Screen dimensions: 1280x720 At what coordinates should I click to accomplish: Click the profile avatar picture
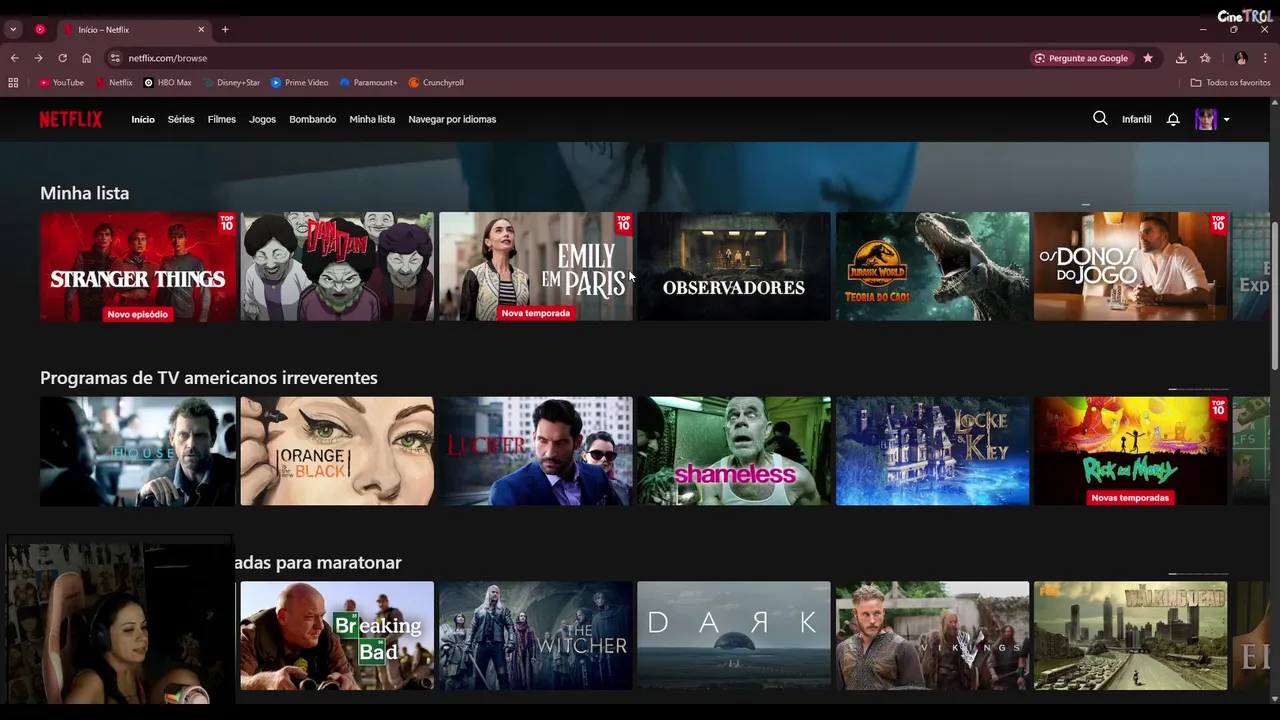point(1206,119)
